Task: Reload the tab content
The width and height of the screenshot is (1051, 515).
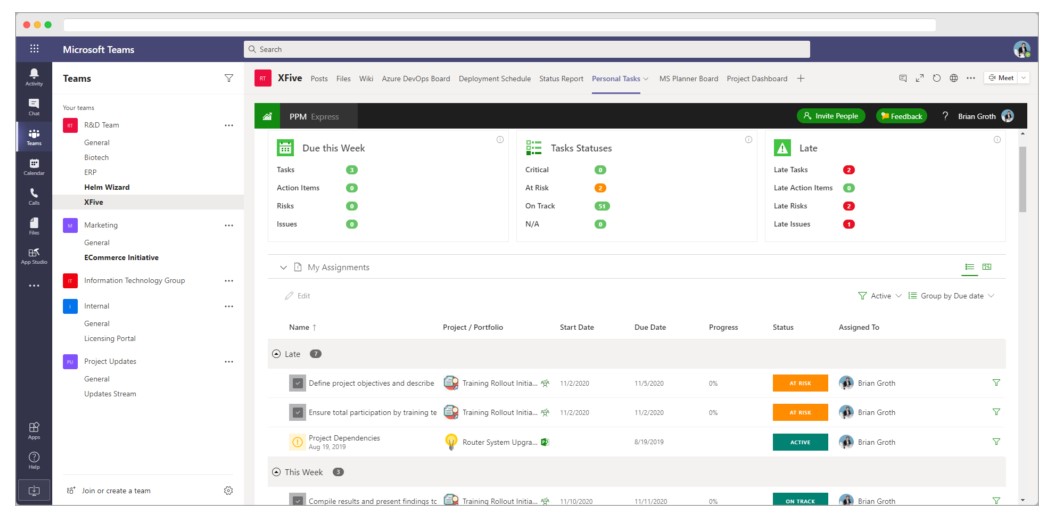Action: [x=936, y=78]
